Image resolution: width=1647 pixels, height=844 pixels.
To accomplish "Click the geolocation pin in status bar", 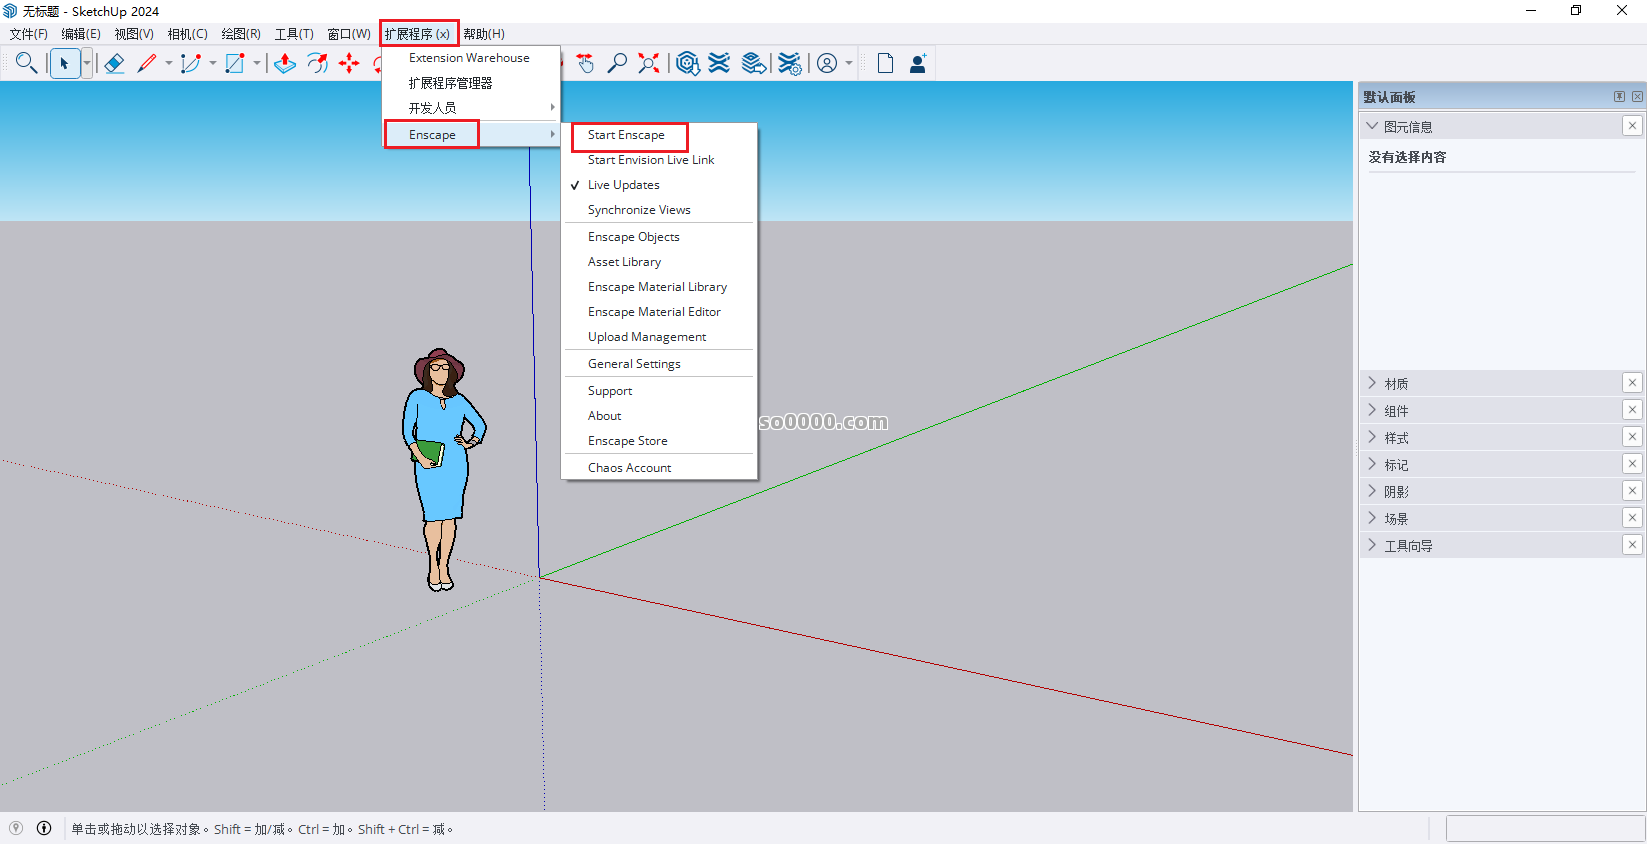I will [x=16, y=828].
